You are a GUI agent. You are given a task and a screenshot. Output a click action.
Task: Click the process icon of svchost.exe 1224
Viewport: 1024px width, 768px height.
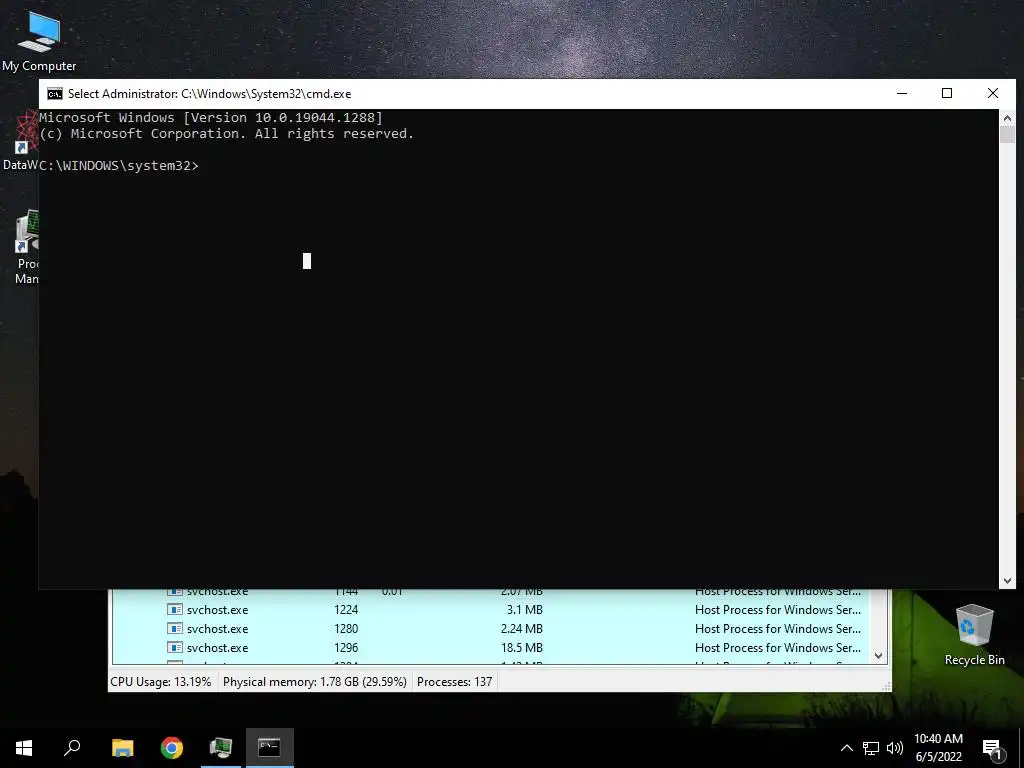174,609
